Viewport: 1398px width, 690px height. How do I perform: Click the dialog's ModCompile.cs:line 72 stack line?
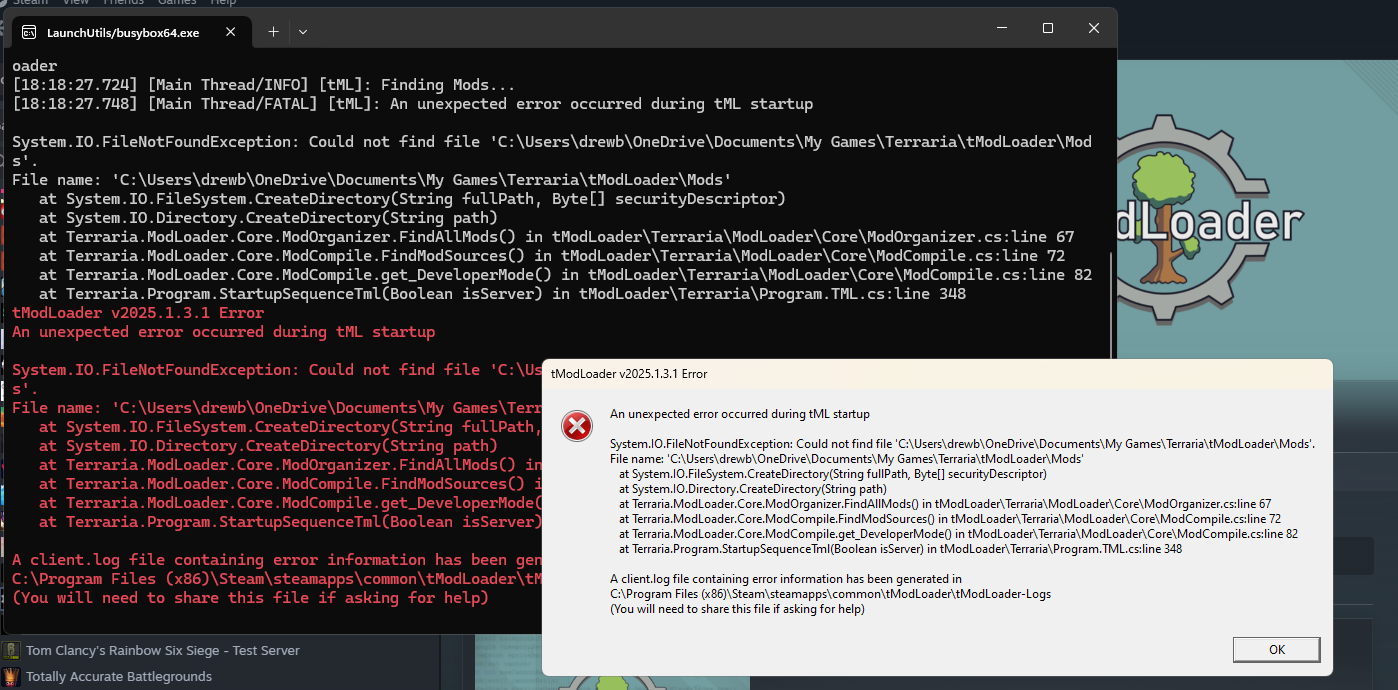point(950,519)
